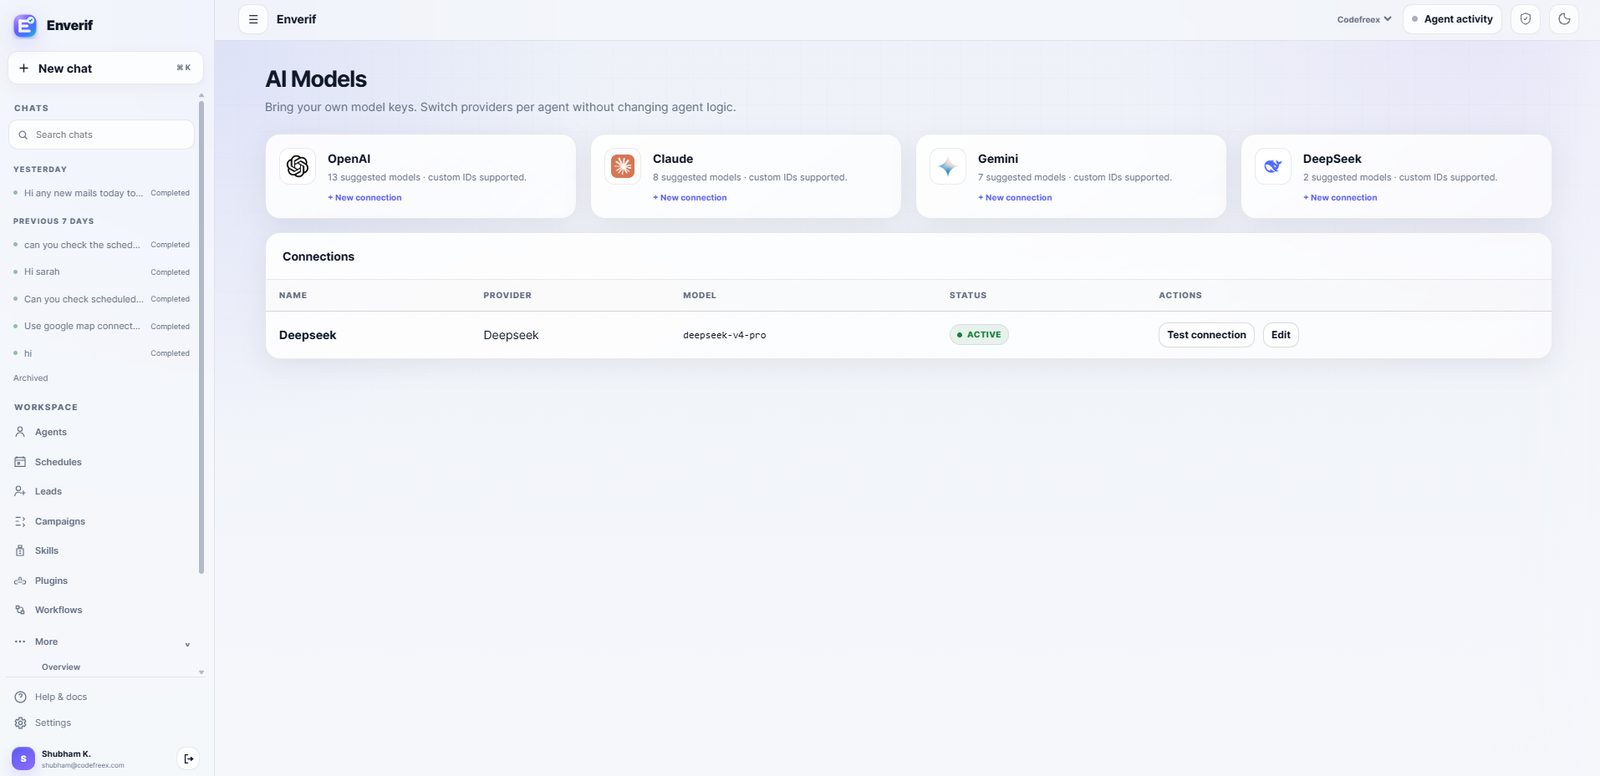1600x776 pixels.
Task: Add New connection under OpenAI
Action: (365, 198)
